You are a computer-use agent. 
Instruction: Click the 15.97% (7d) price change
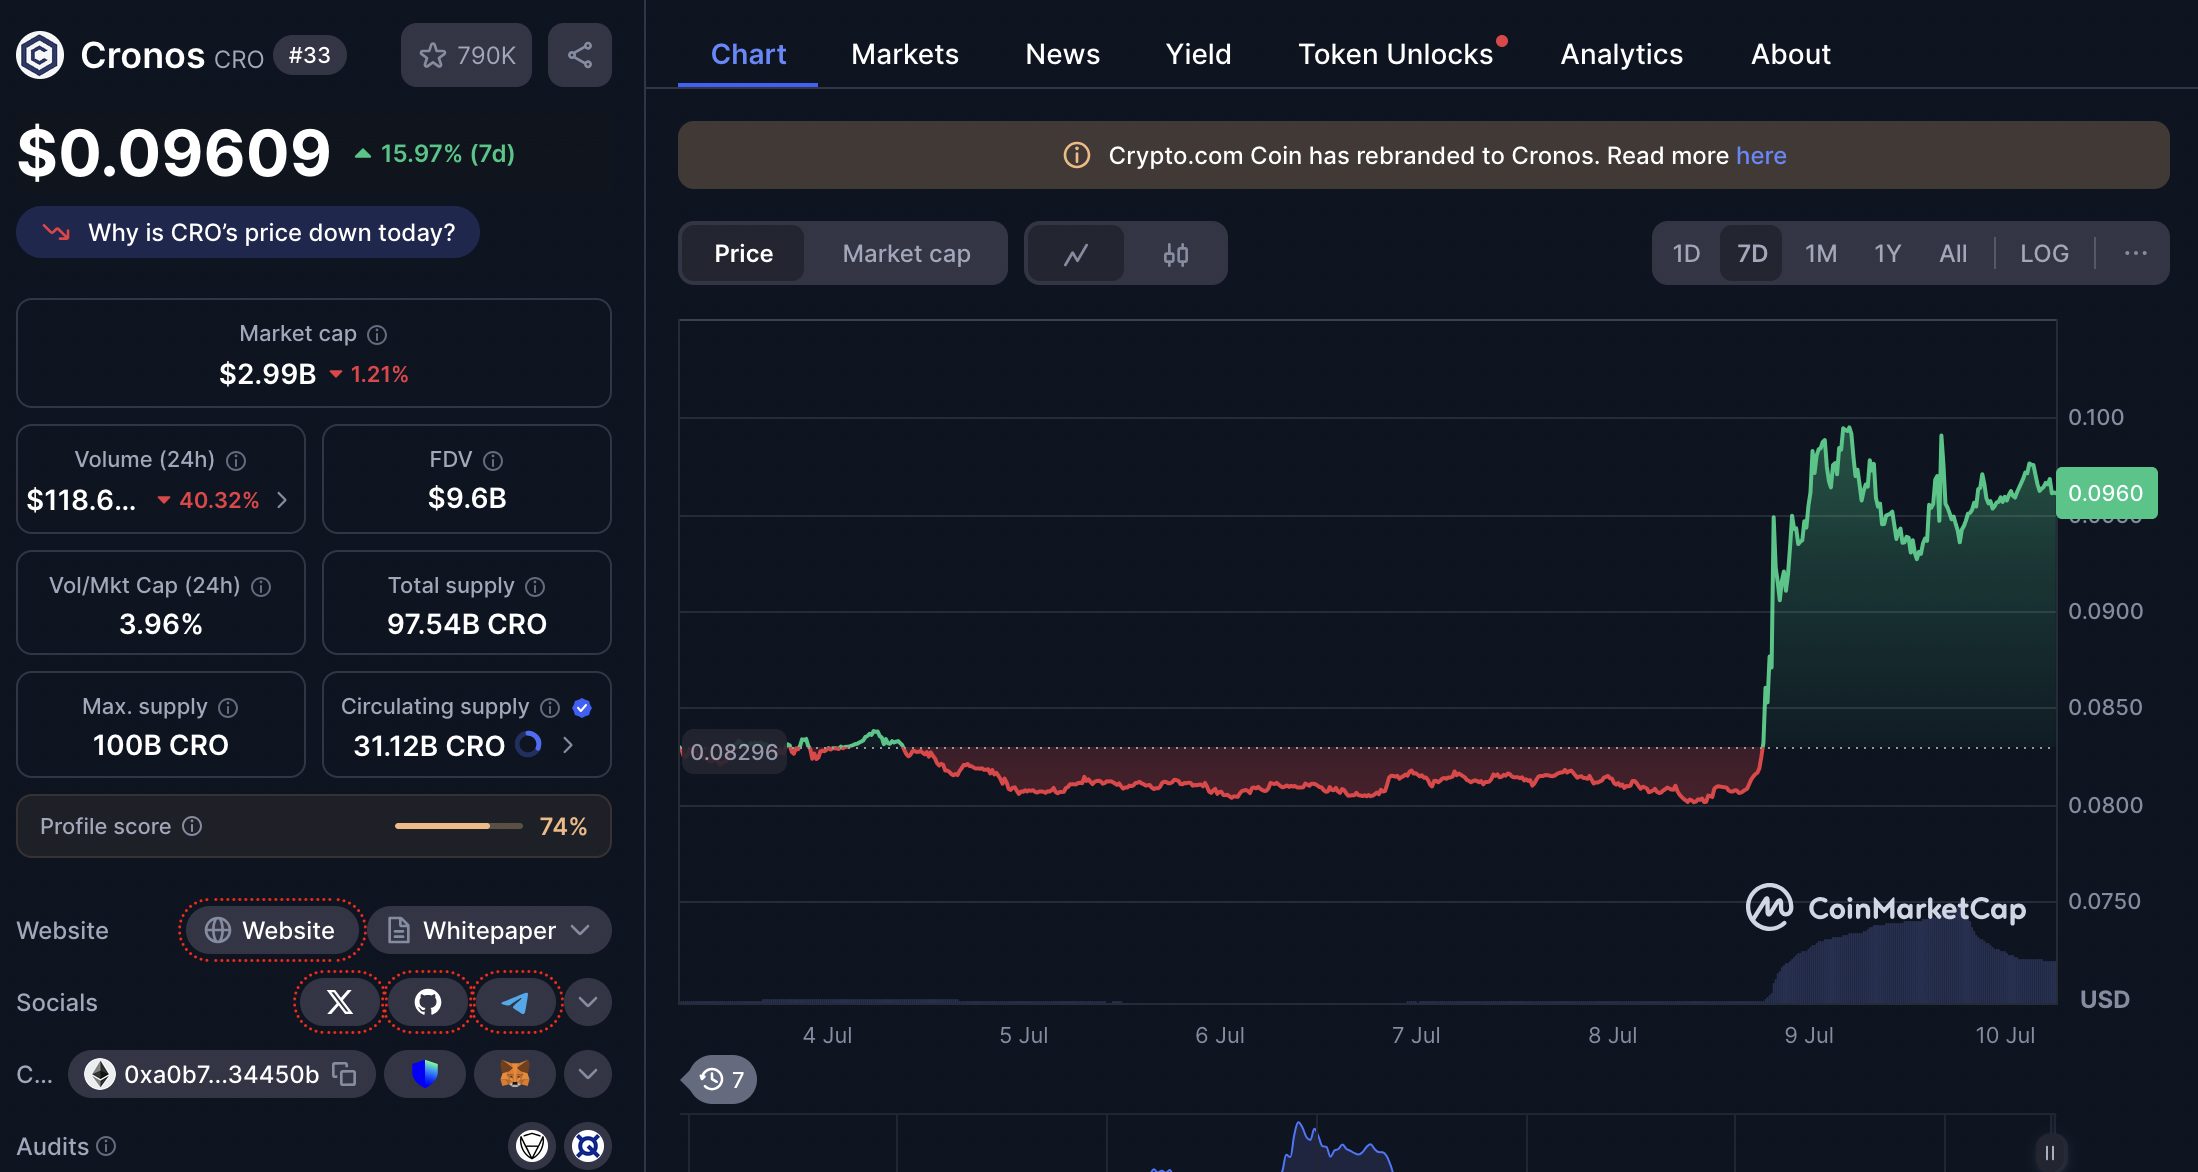coord(435,153)
